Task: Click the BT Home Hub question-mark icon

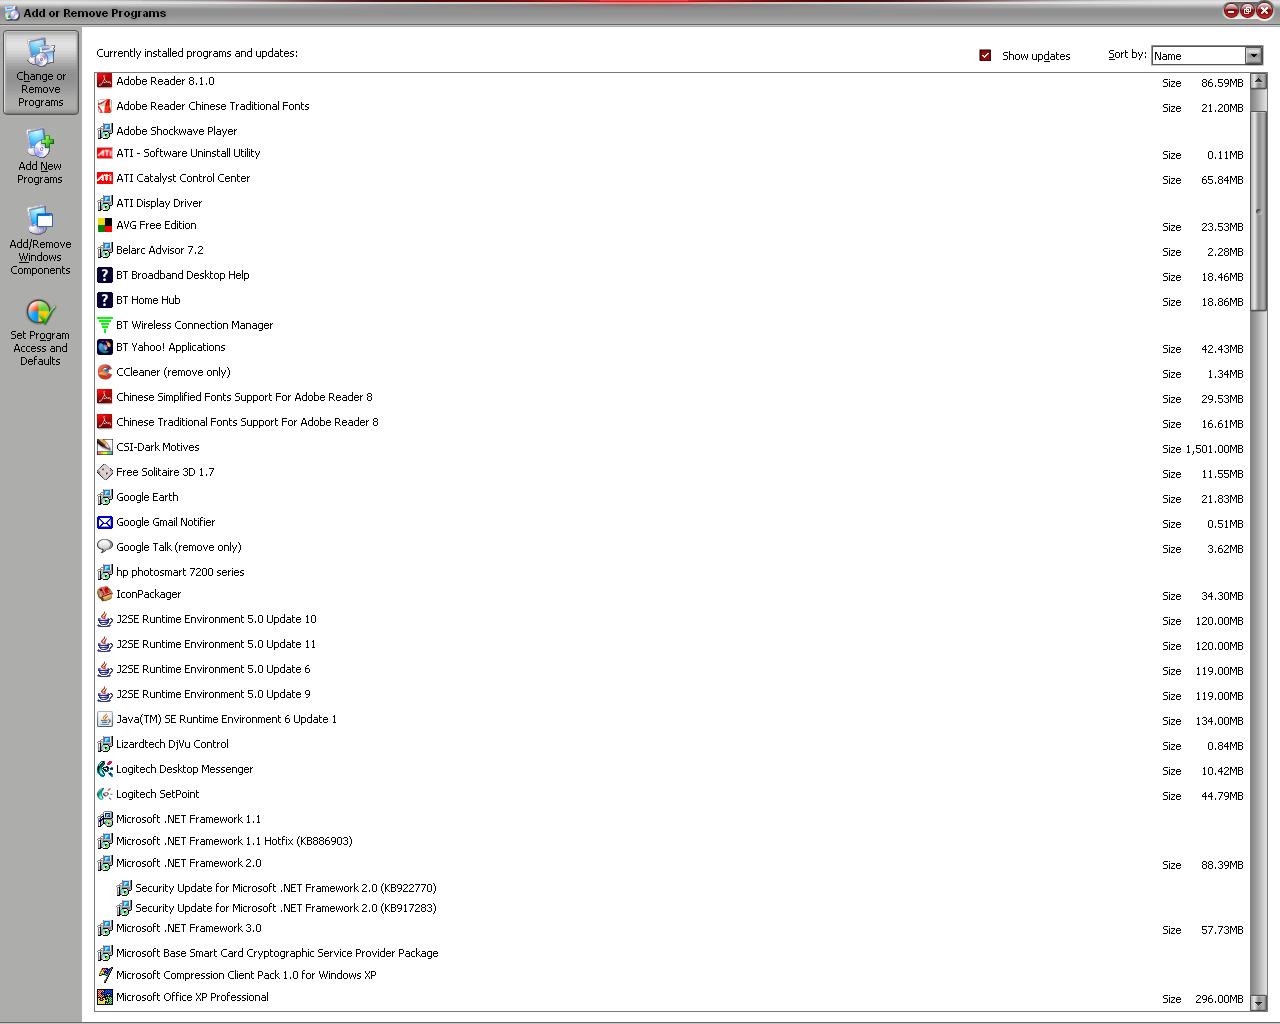Action: coord(104,300)
